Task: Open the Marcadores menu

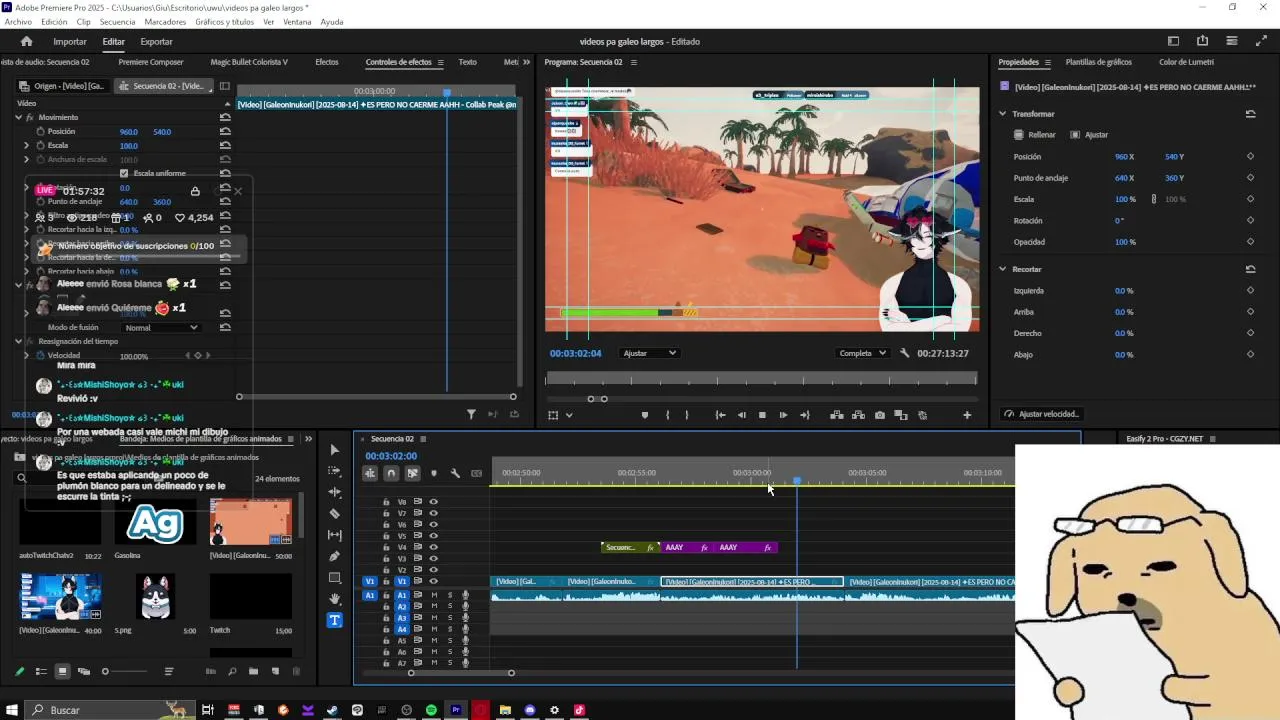Action: click(x=165, y=22)
